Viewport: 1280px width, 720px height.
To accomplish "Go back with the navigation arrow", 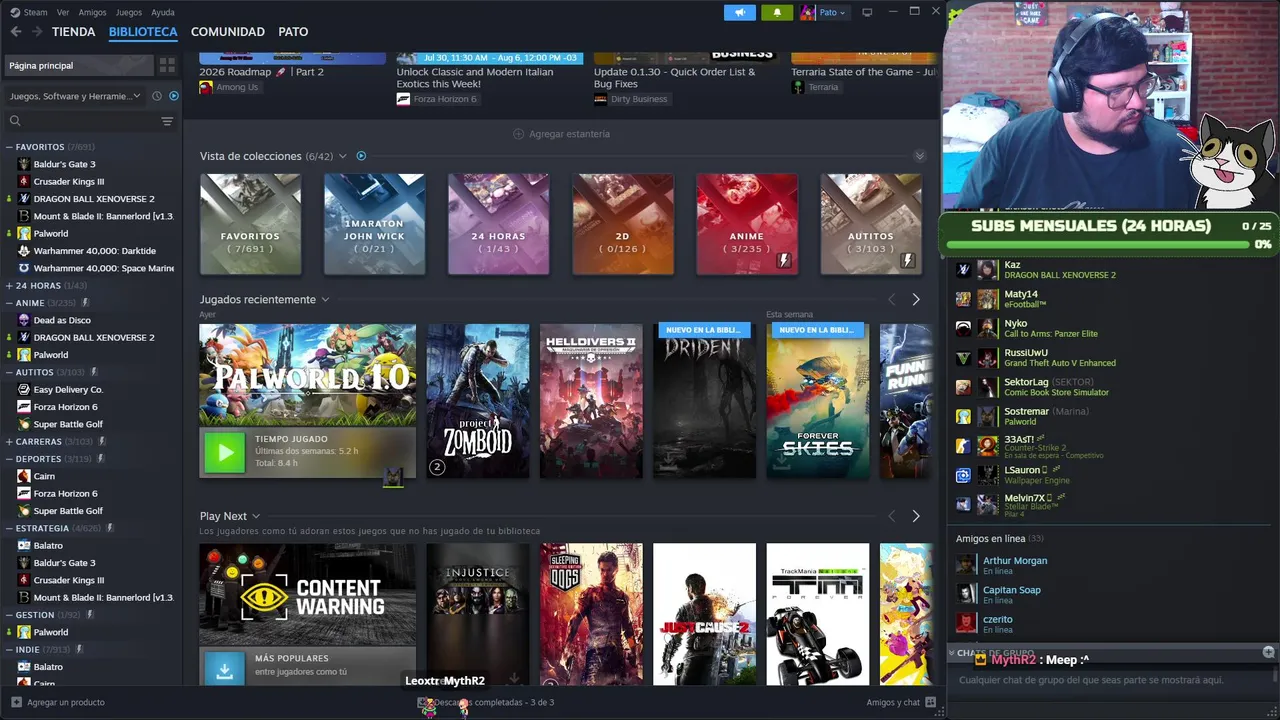I will click(16, 32).
